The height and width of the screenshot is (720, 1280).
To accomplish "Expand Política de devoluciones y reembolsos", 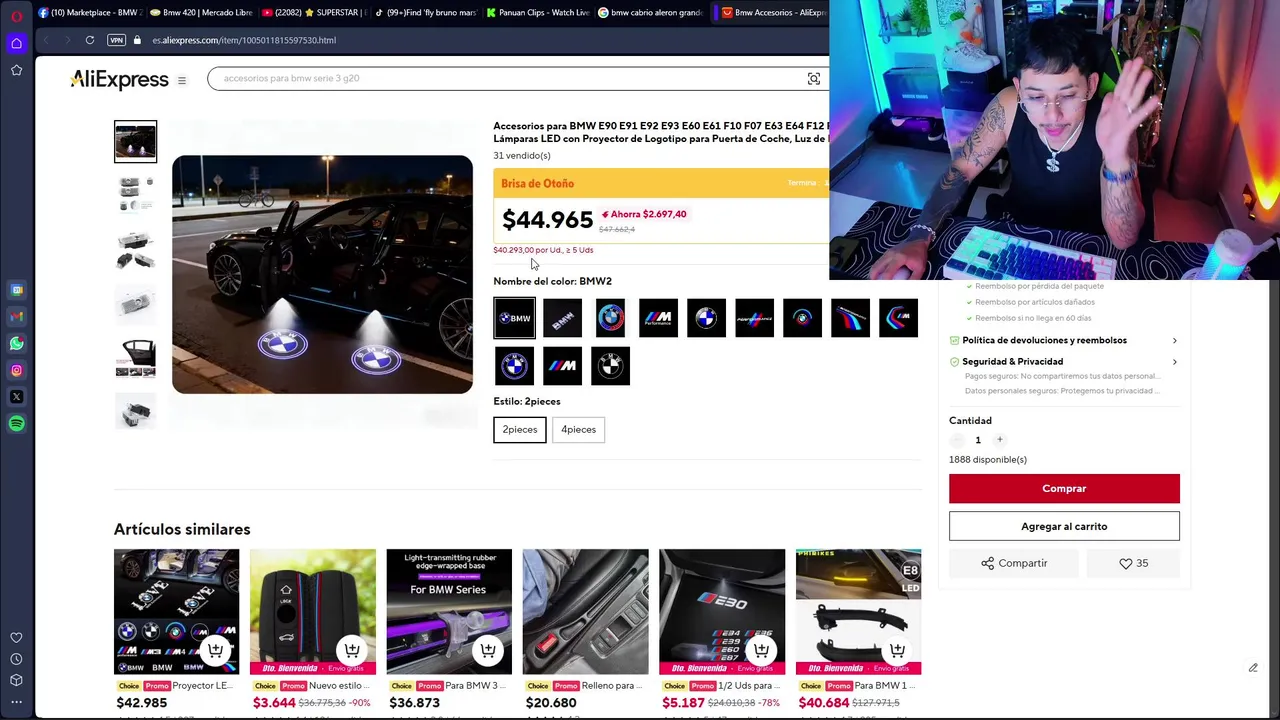I will tap(1064, 340).
